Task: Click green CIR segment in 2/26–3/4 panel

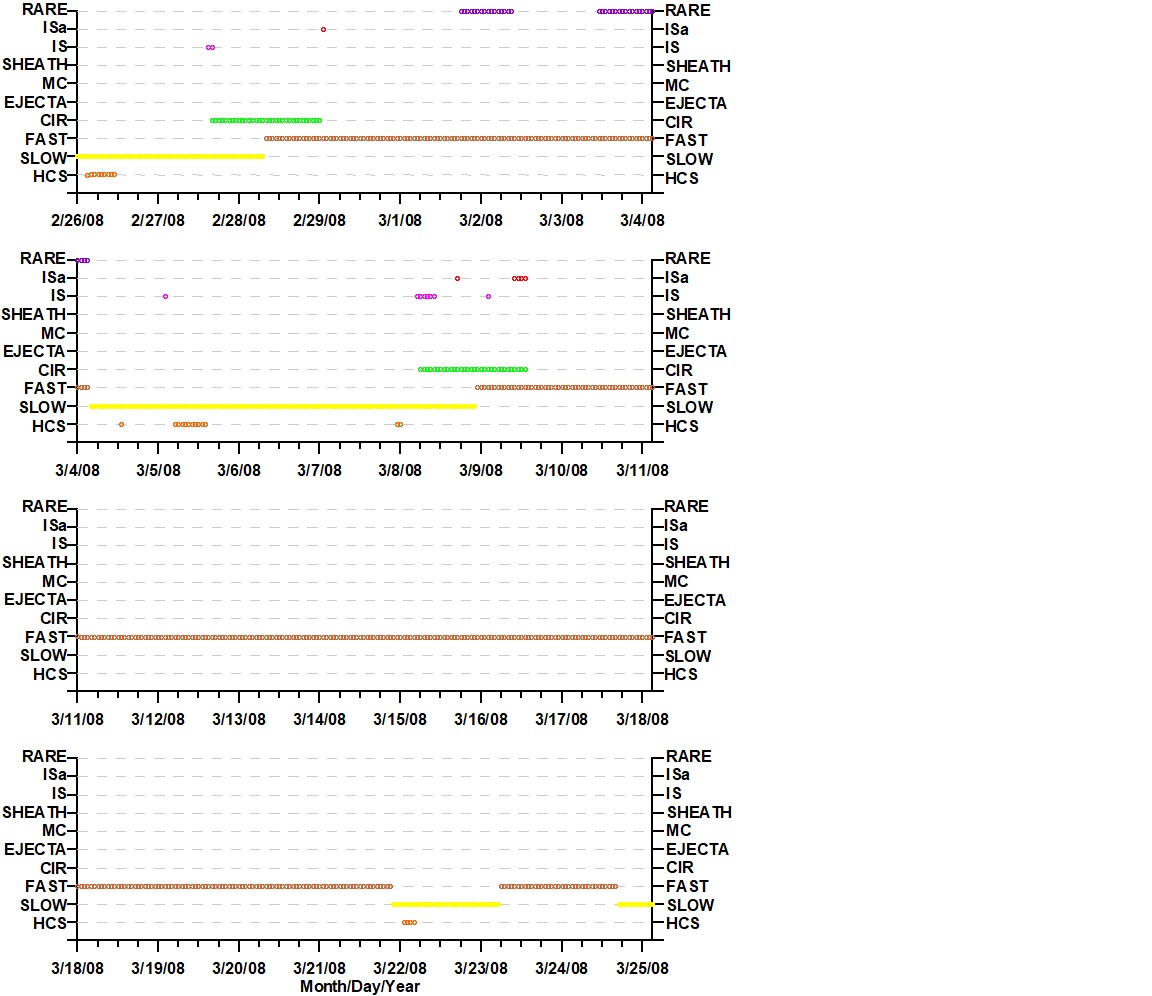Action: click(x=266, y=120)
